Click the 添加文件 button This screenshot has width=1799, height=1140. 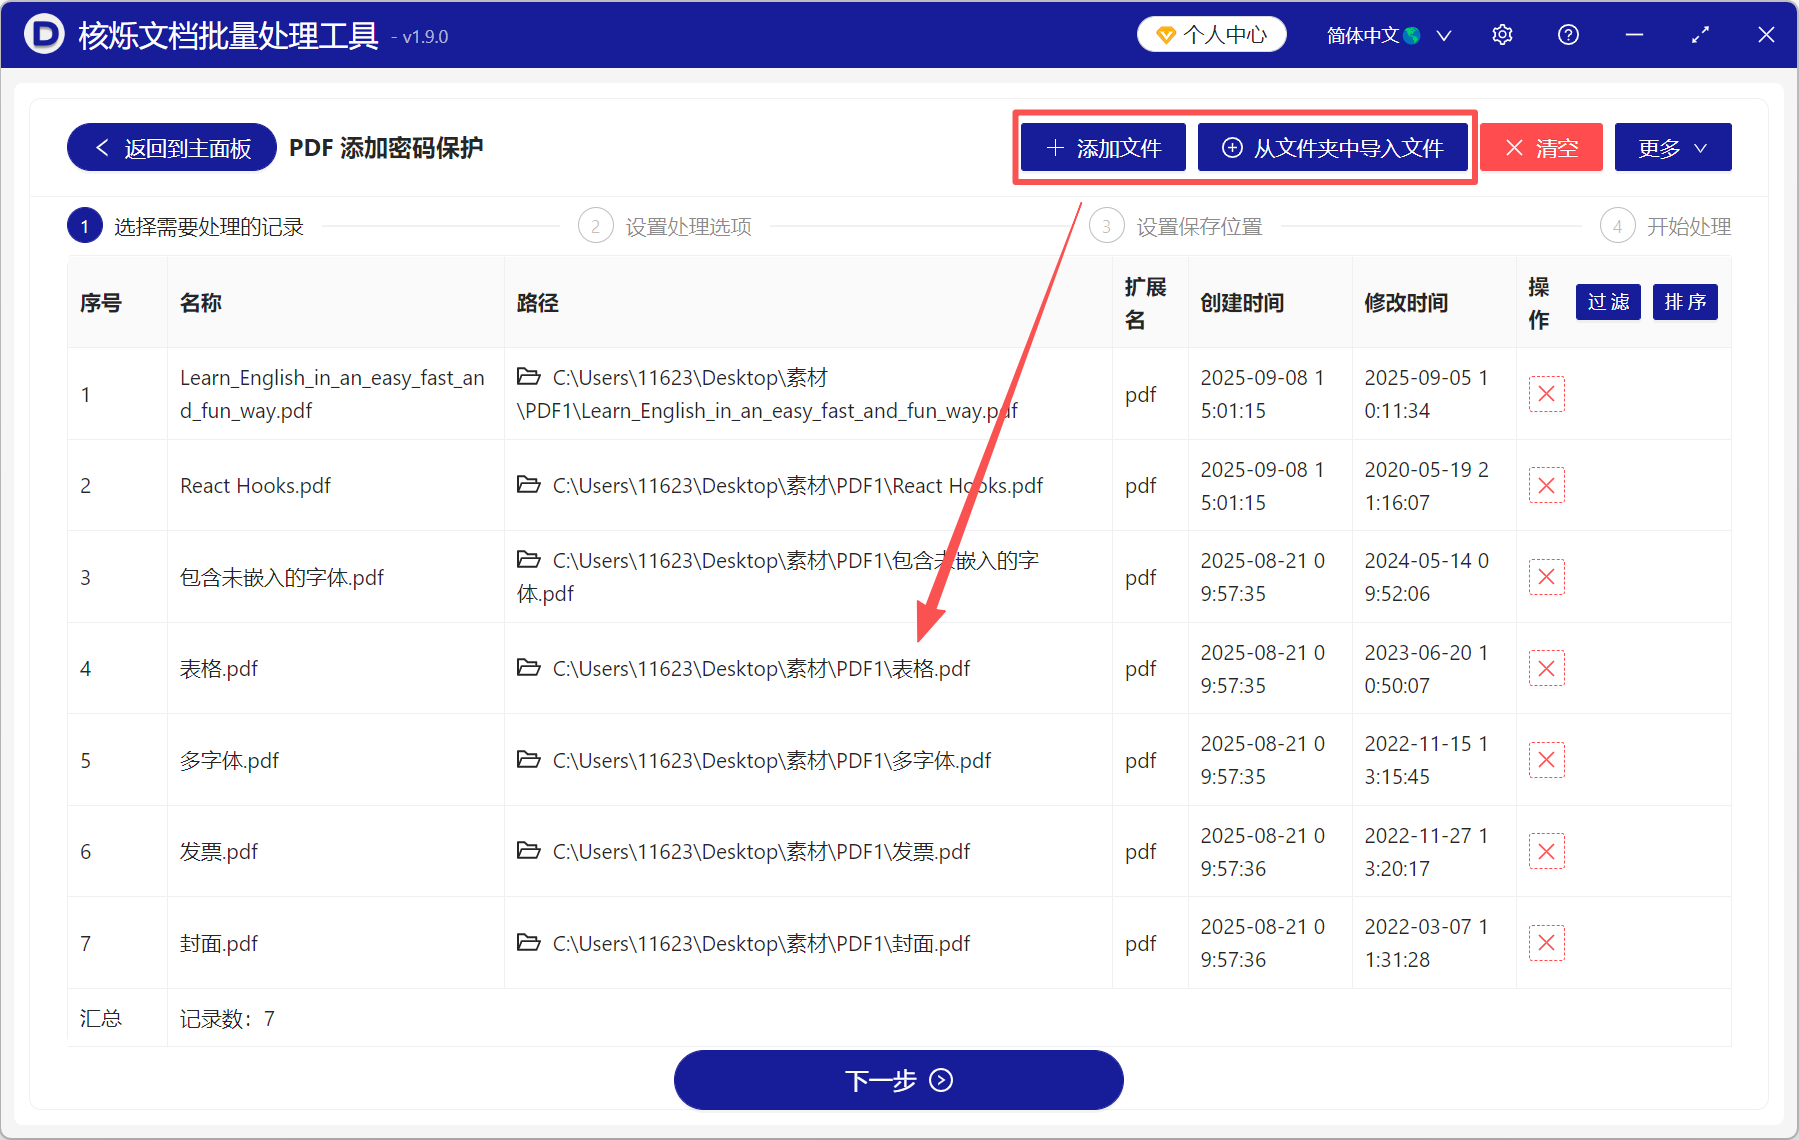point(1102,147)
